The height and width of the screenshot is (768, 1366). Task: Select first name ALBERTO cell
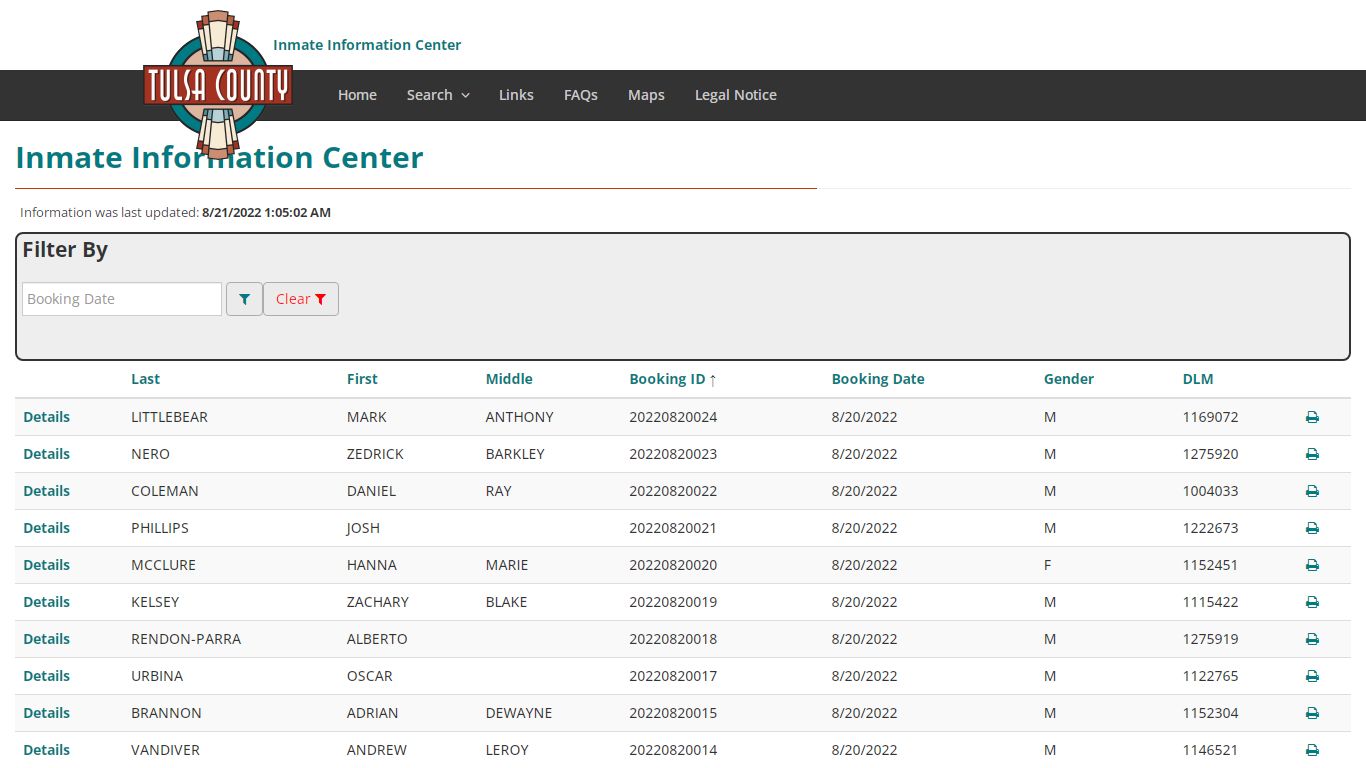pos(377,639)
